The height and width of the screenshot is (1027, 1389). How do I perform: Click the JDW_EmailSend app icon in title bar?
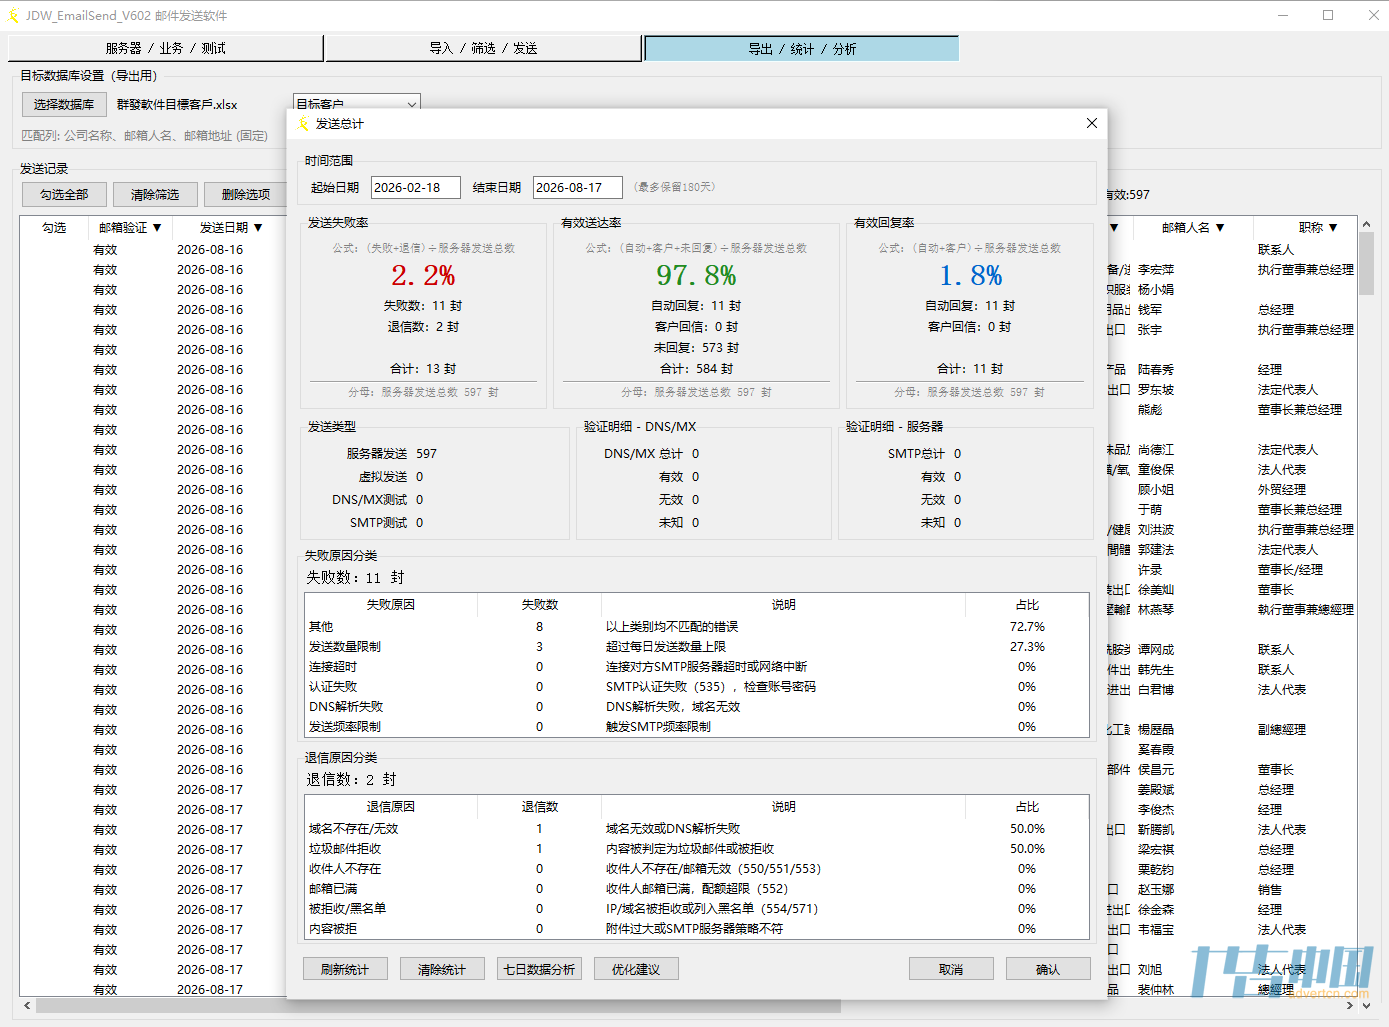pos(13,15)
